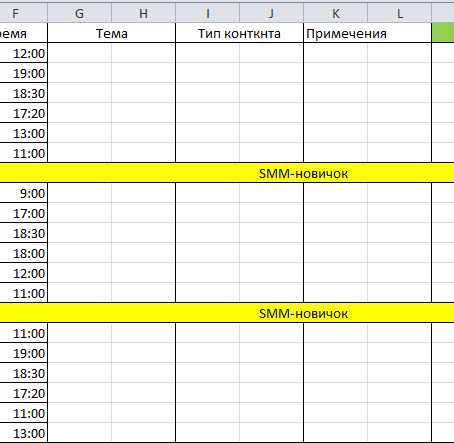Click the 'Примечения' header cell
Screen dimensions: 454x443
(x=367, y=33)
